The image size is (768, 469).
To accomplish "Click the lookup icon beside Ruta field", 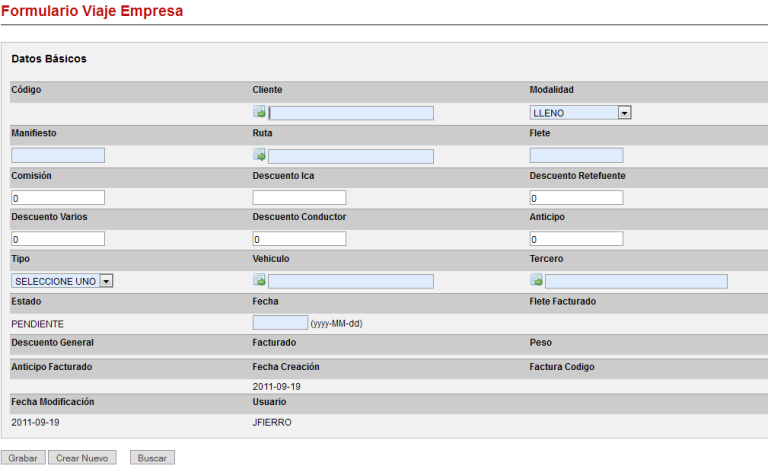I will tap(259, 155).
